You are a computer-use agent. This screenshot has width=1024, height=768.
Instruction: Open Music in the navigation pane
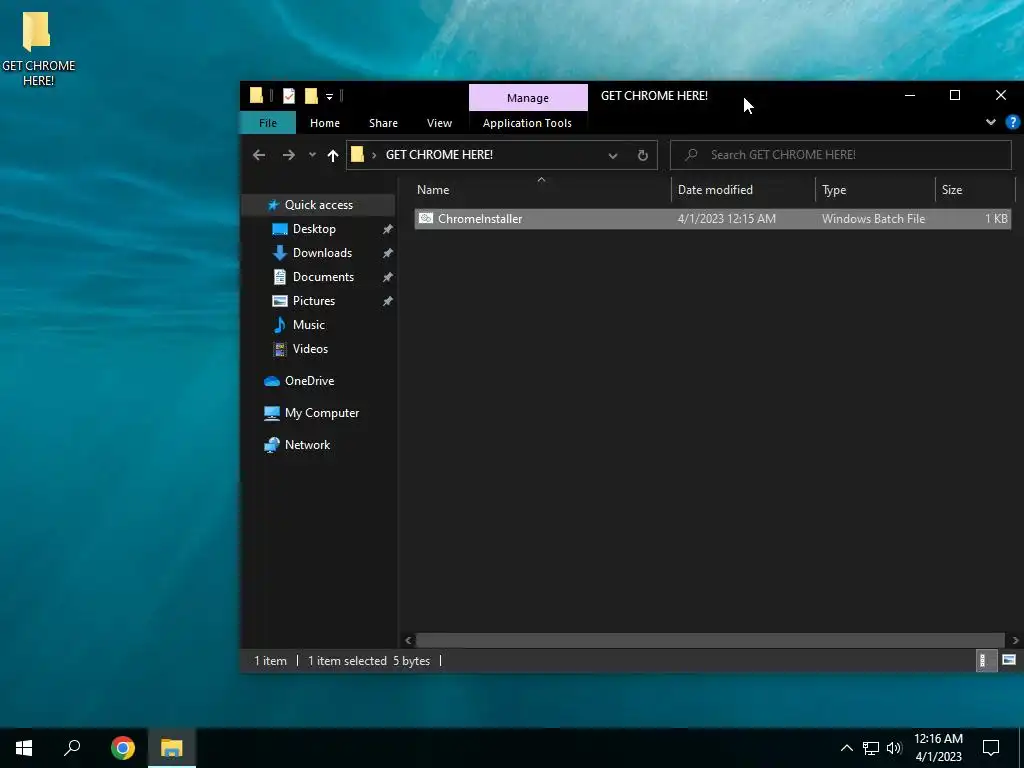coord(308,325)
